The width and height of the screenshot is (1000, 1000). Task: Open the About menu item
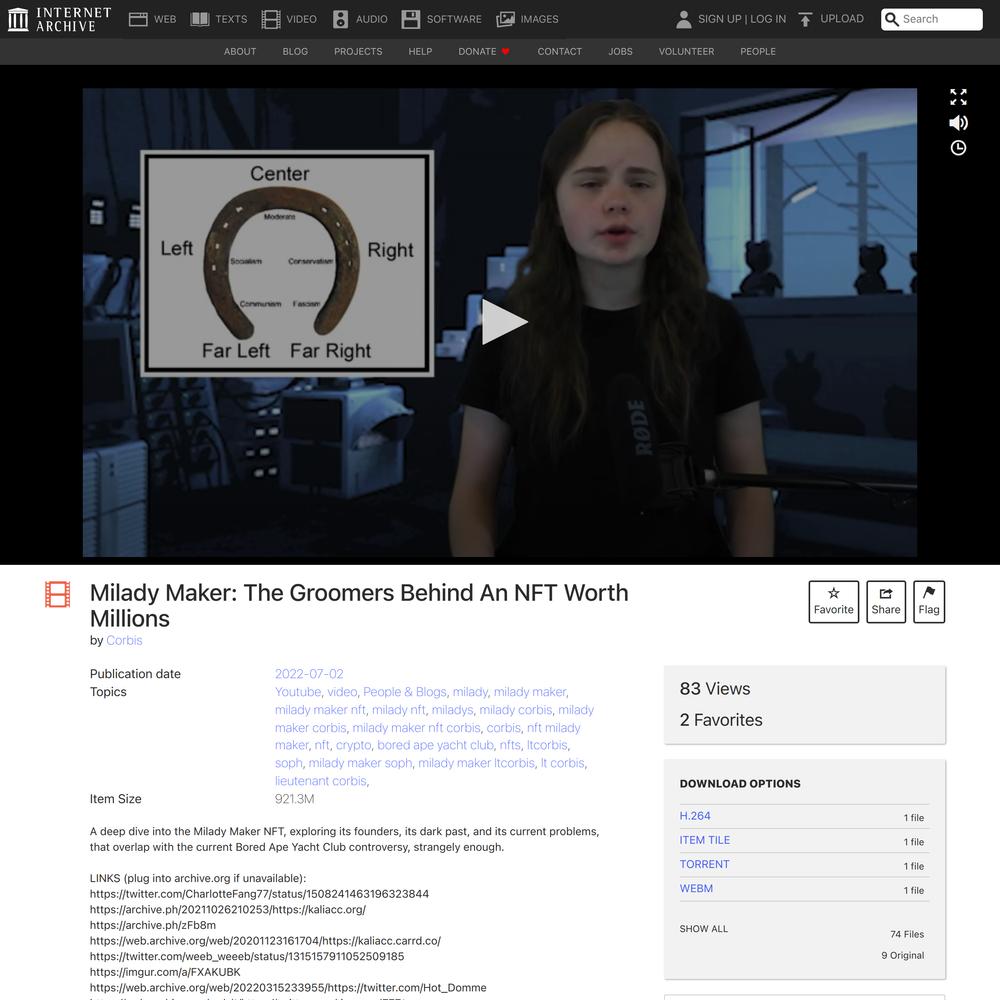click(x=240, y=52)
